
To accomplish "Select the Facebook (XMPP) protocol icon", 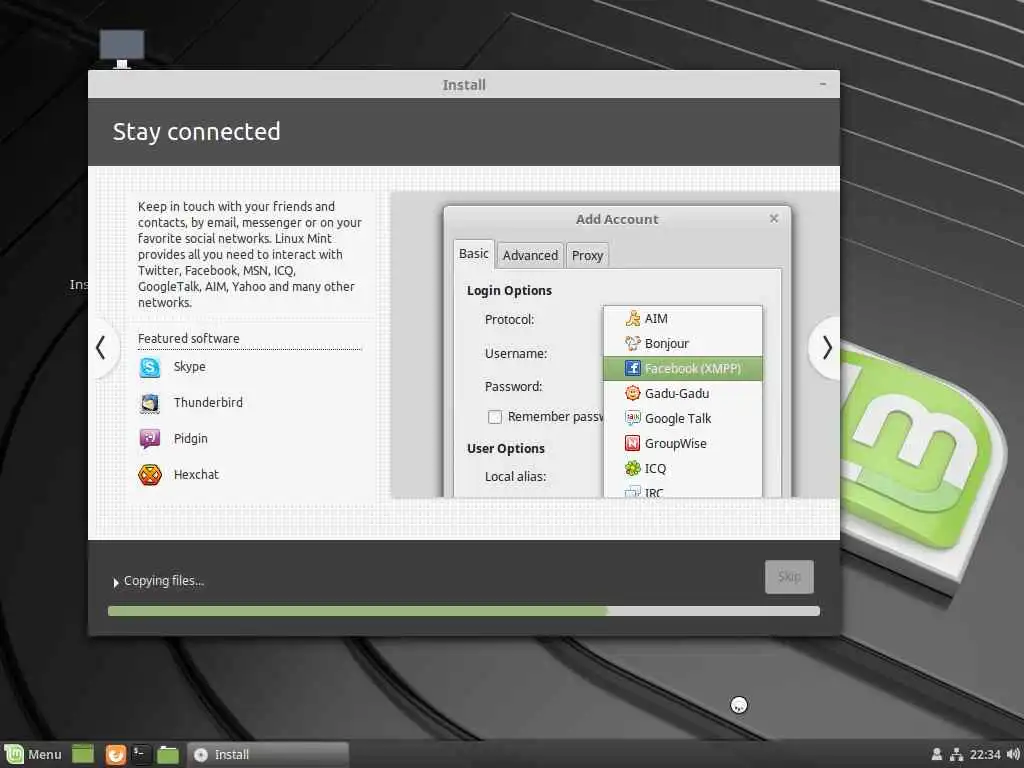I will click(632, 368).
